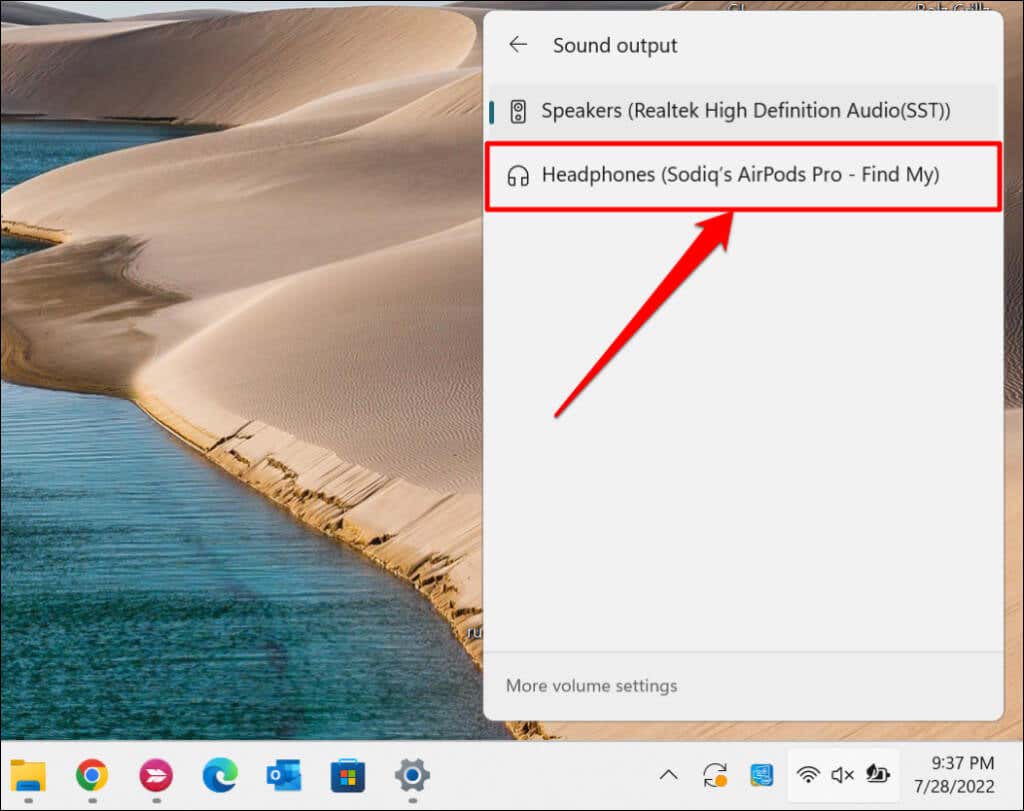The image size is (1024, 811).
Task: Click the blue monitor tray icon
Action: [762, 775]
